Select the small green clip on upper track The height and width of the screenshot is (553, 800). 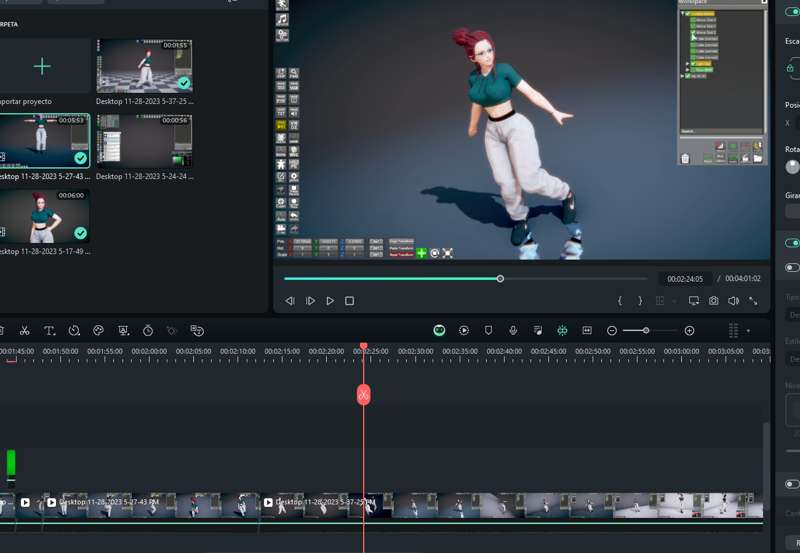click(x=11, y=467)
